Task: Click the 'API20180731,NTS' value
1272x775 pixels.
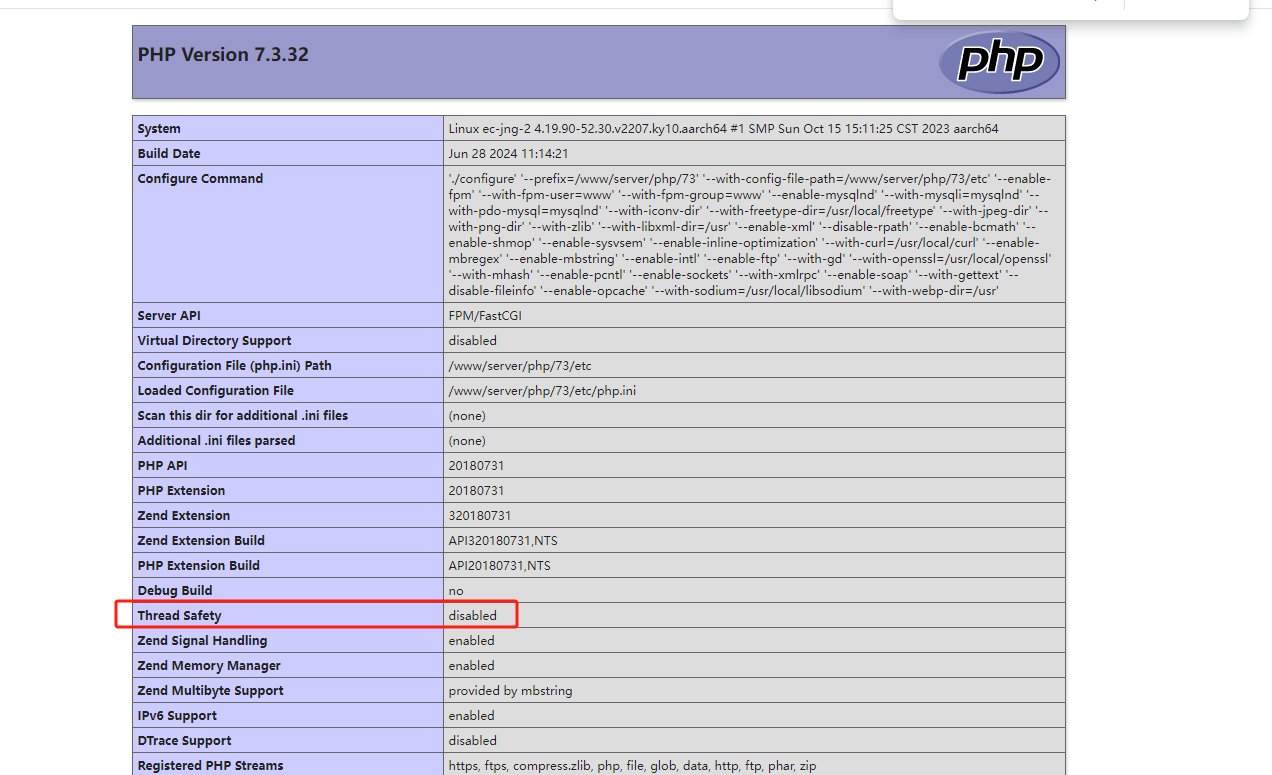Action: coord(500,566)
